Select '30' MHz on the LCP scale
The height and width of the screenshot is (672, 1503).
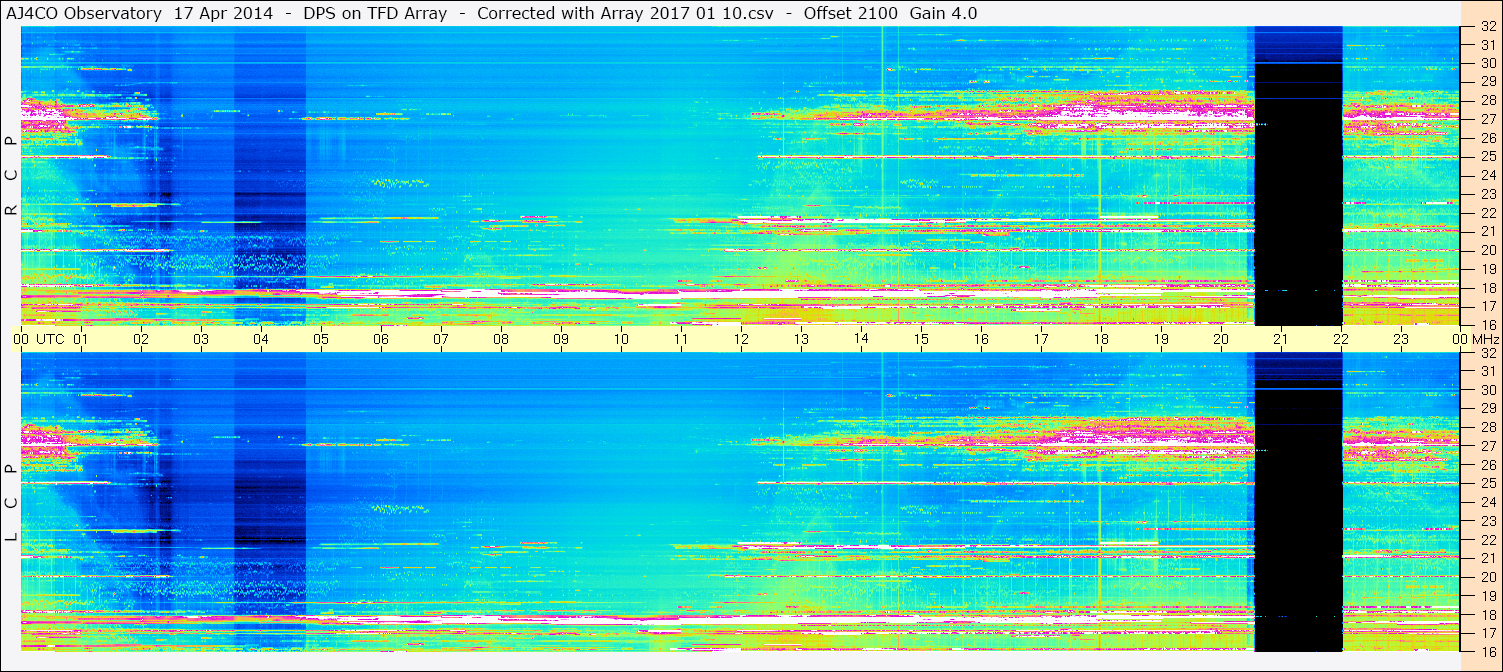[x=1487, y=390]
